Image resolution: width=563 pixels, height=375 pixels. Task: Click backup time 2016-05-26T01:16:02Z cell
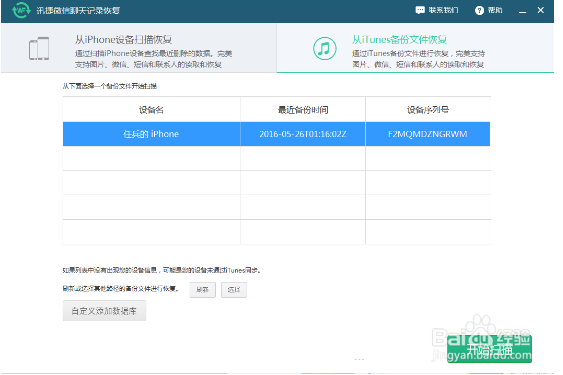[303, 134]
